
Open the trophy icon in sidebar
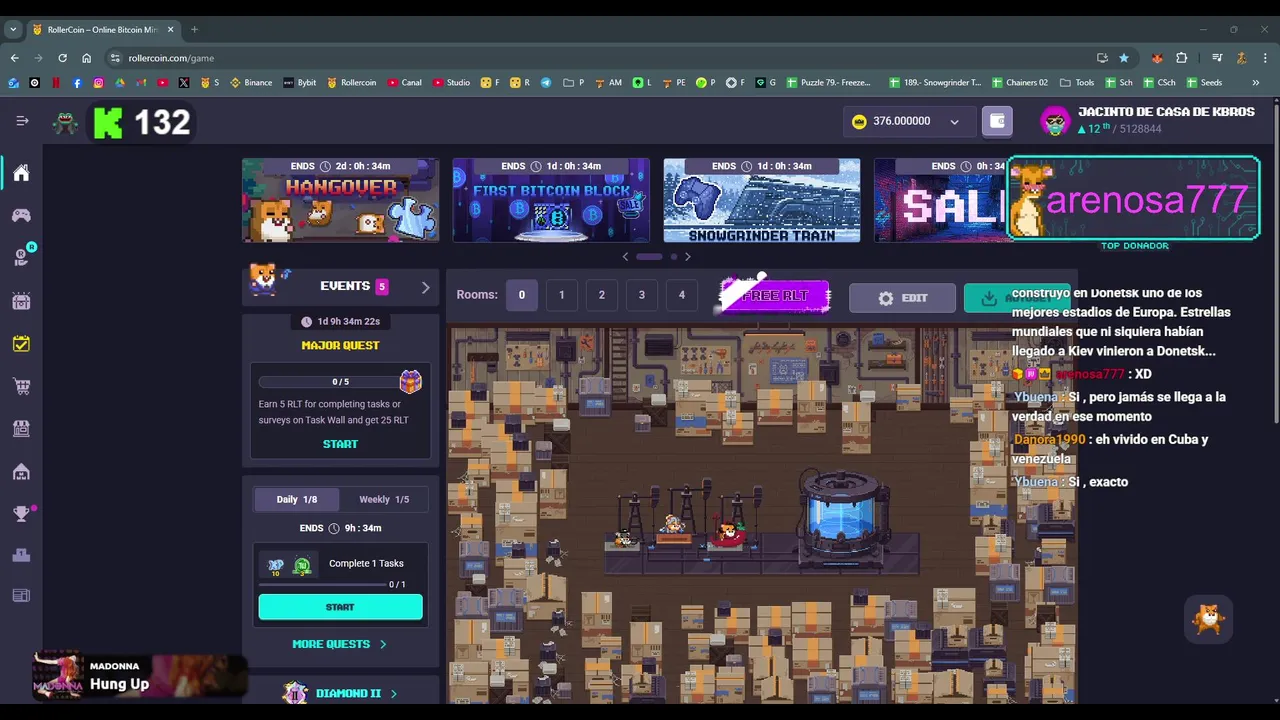click(21, 514)
